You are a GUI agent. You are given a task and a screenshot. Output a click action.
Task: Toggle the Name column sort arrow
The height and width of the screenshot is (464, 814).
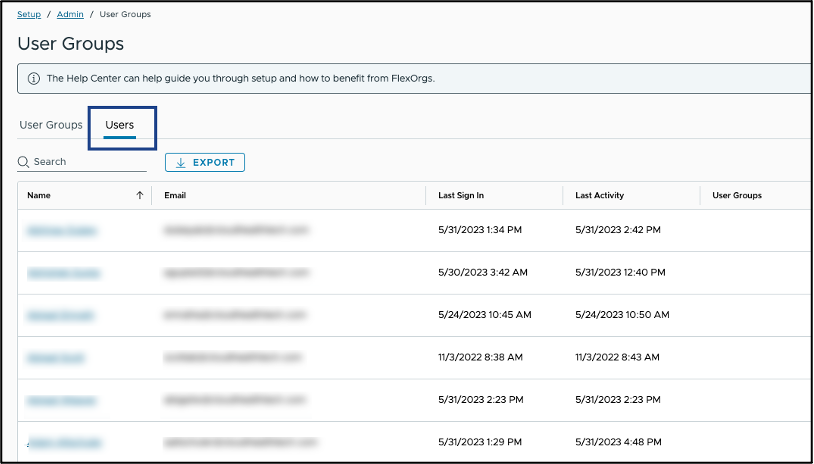(140, 196)
